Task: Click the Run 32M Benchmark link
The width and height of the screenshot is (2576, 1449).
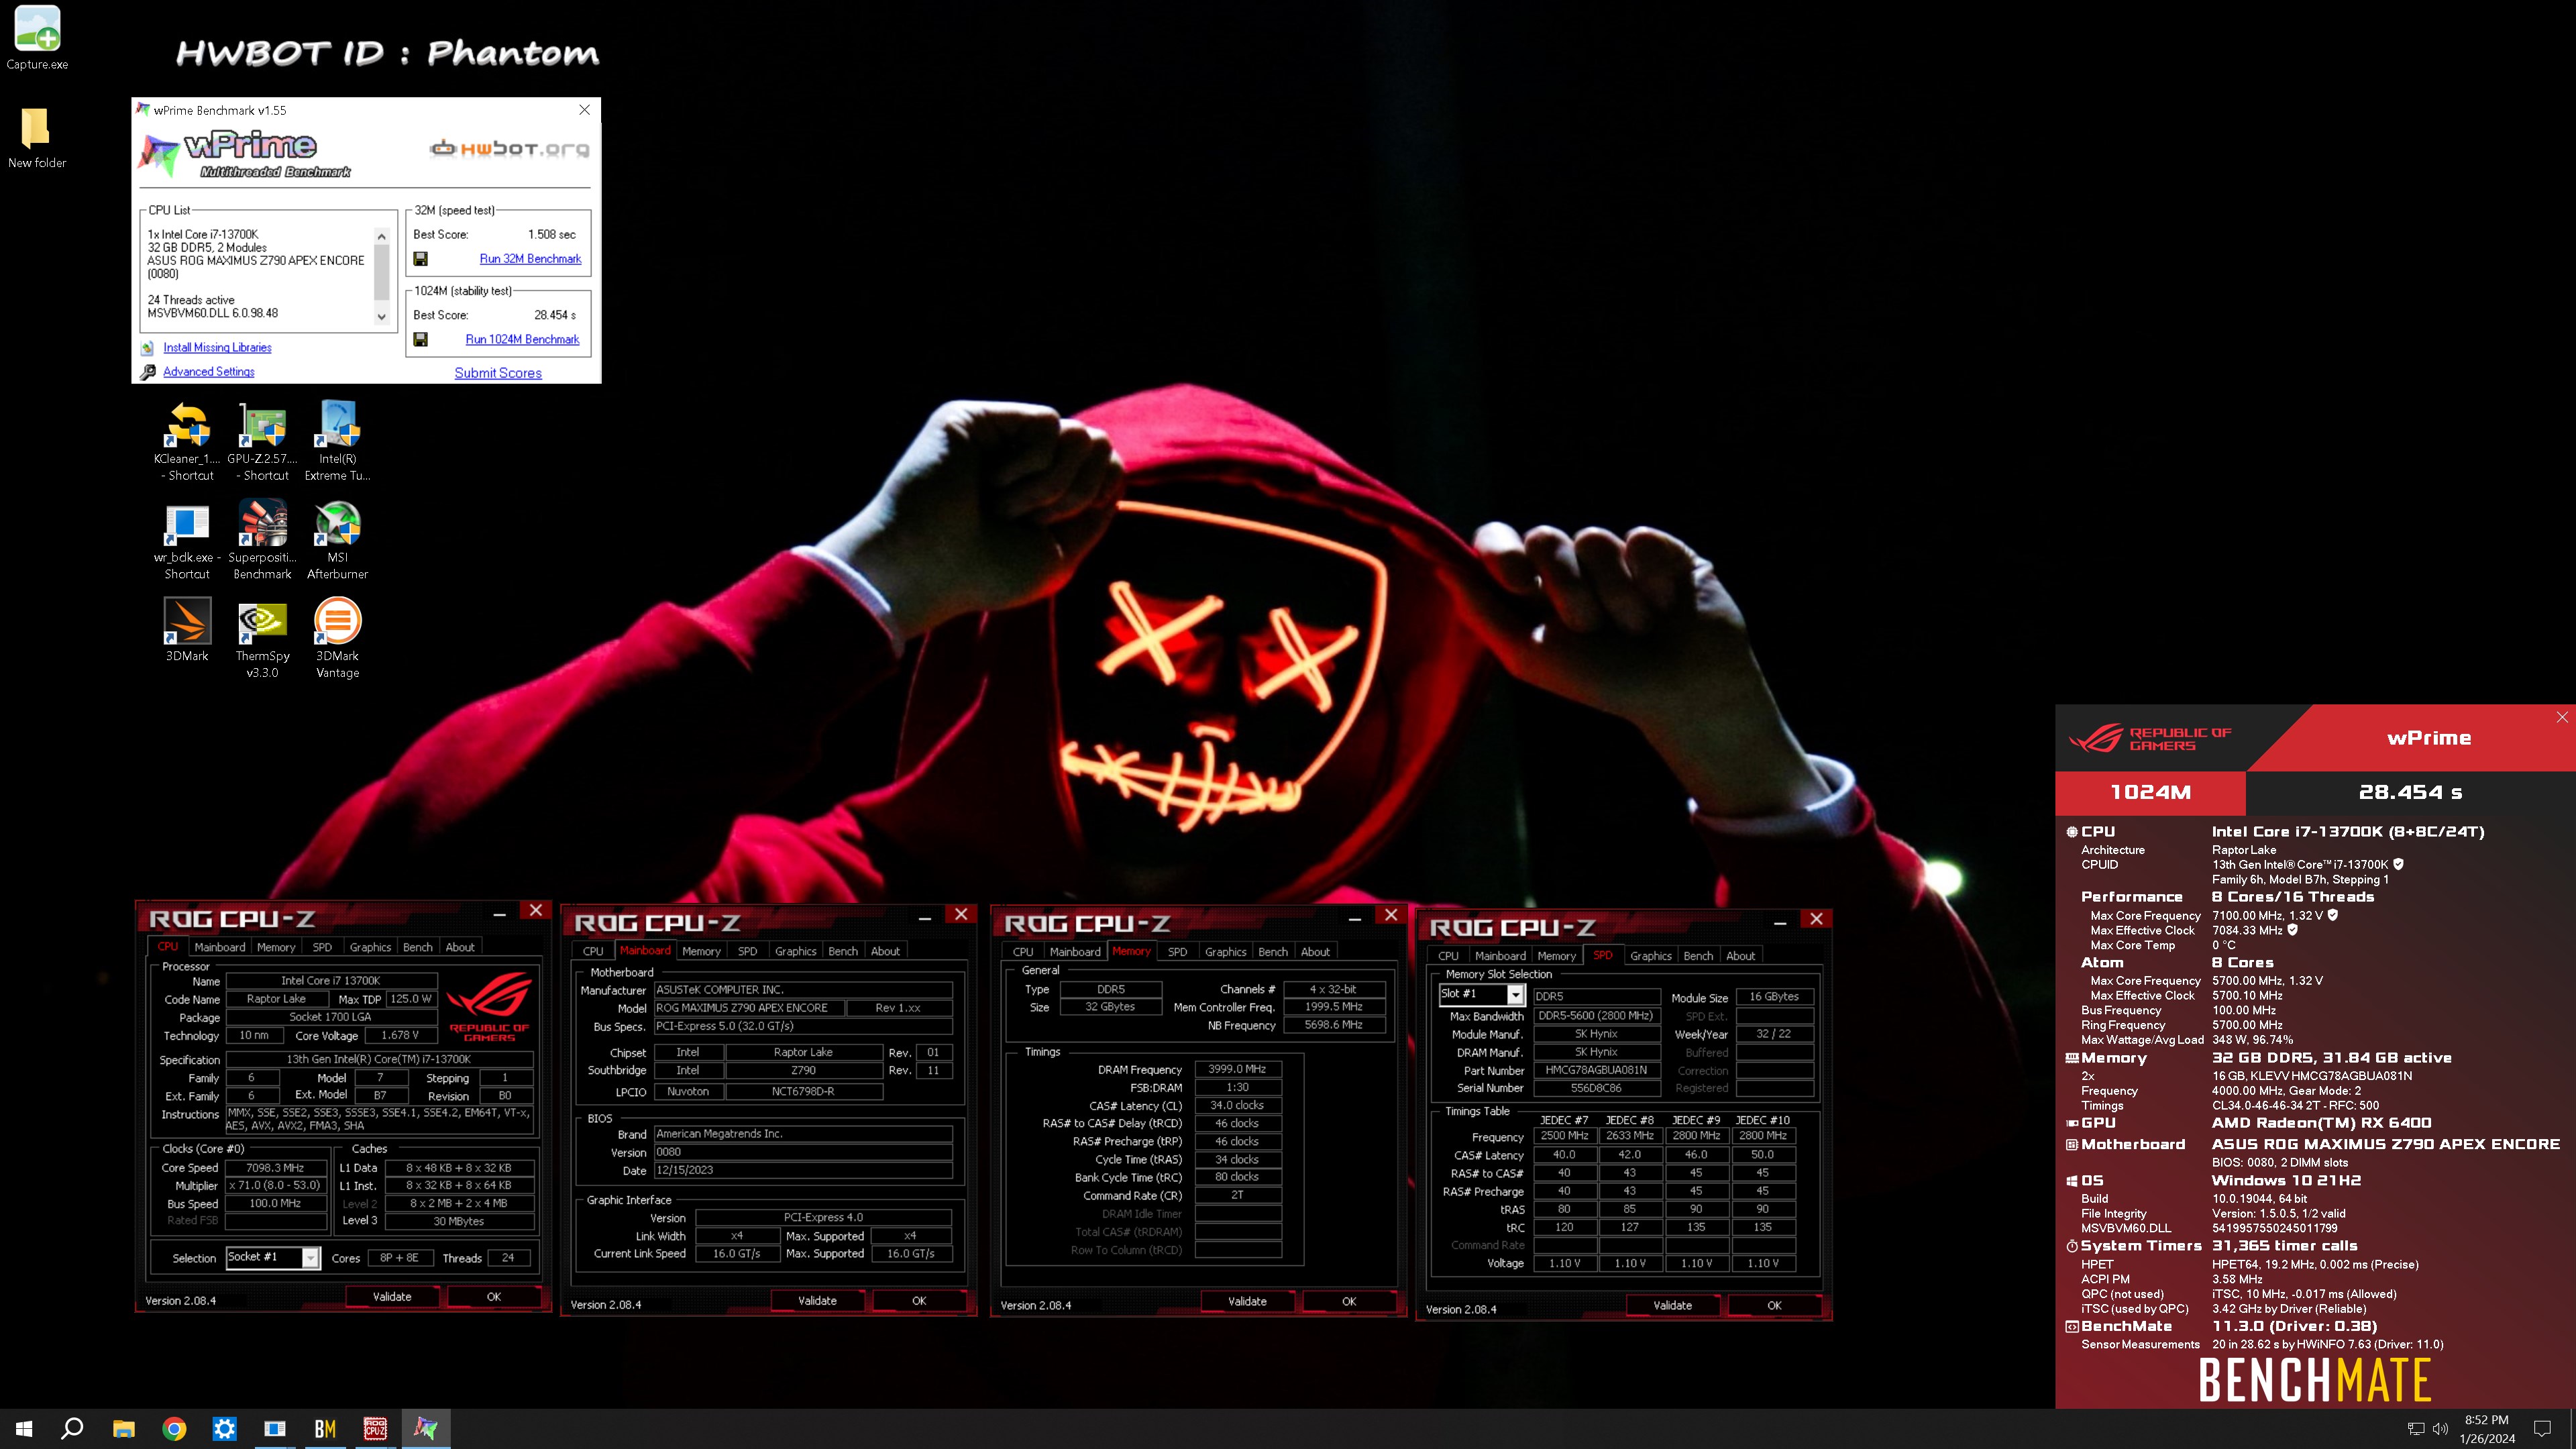Action: pos(530,259)
